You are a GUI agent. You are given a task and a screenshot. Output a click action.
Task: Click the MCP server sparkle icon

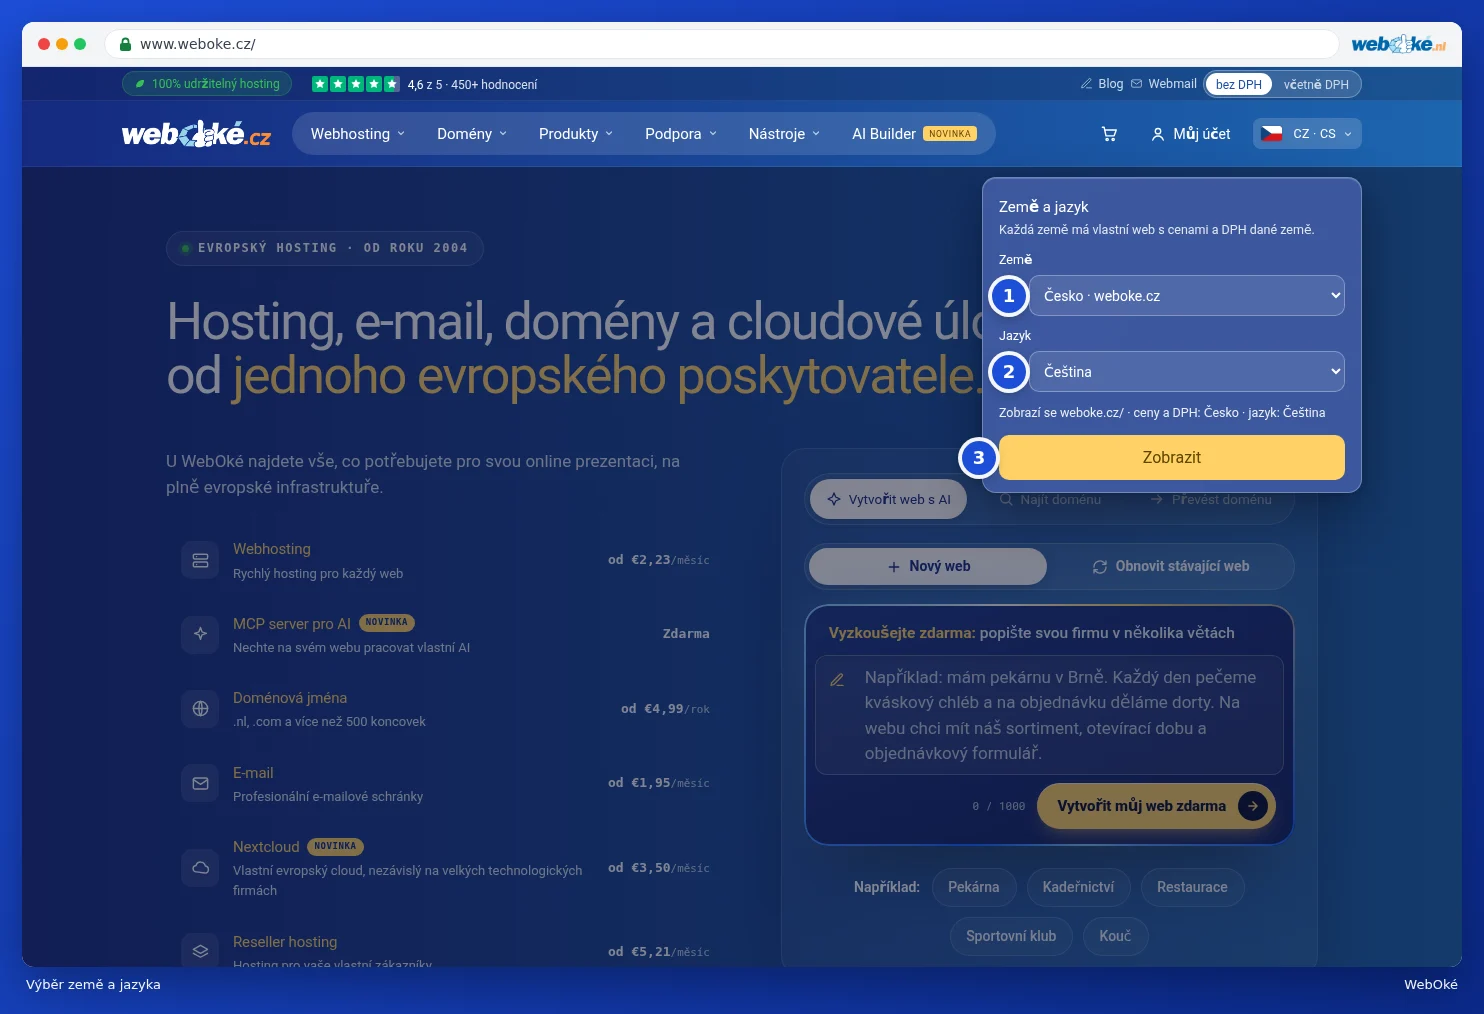pyautogui.click(x=200, y=634)
